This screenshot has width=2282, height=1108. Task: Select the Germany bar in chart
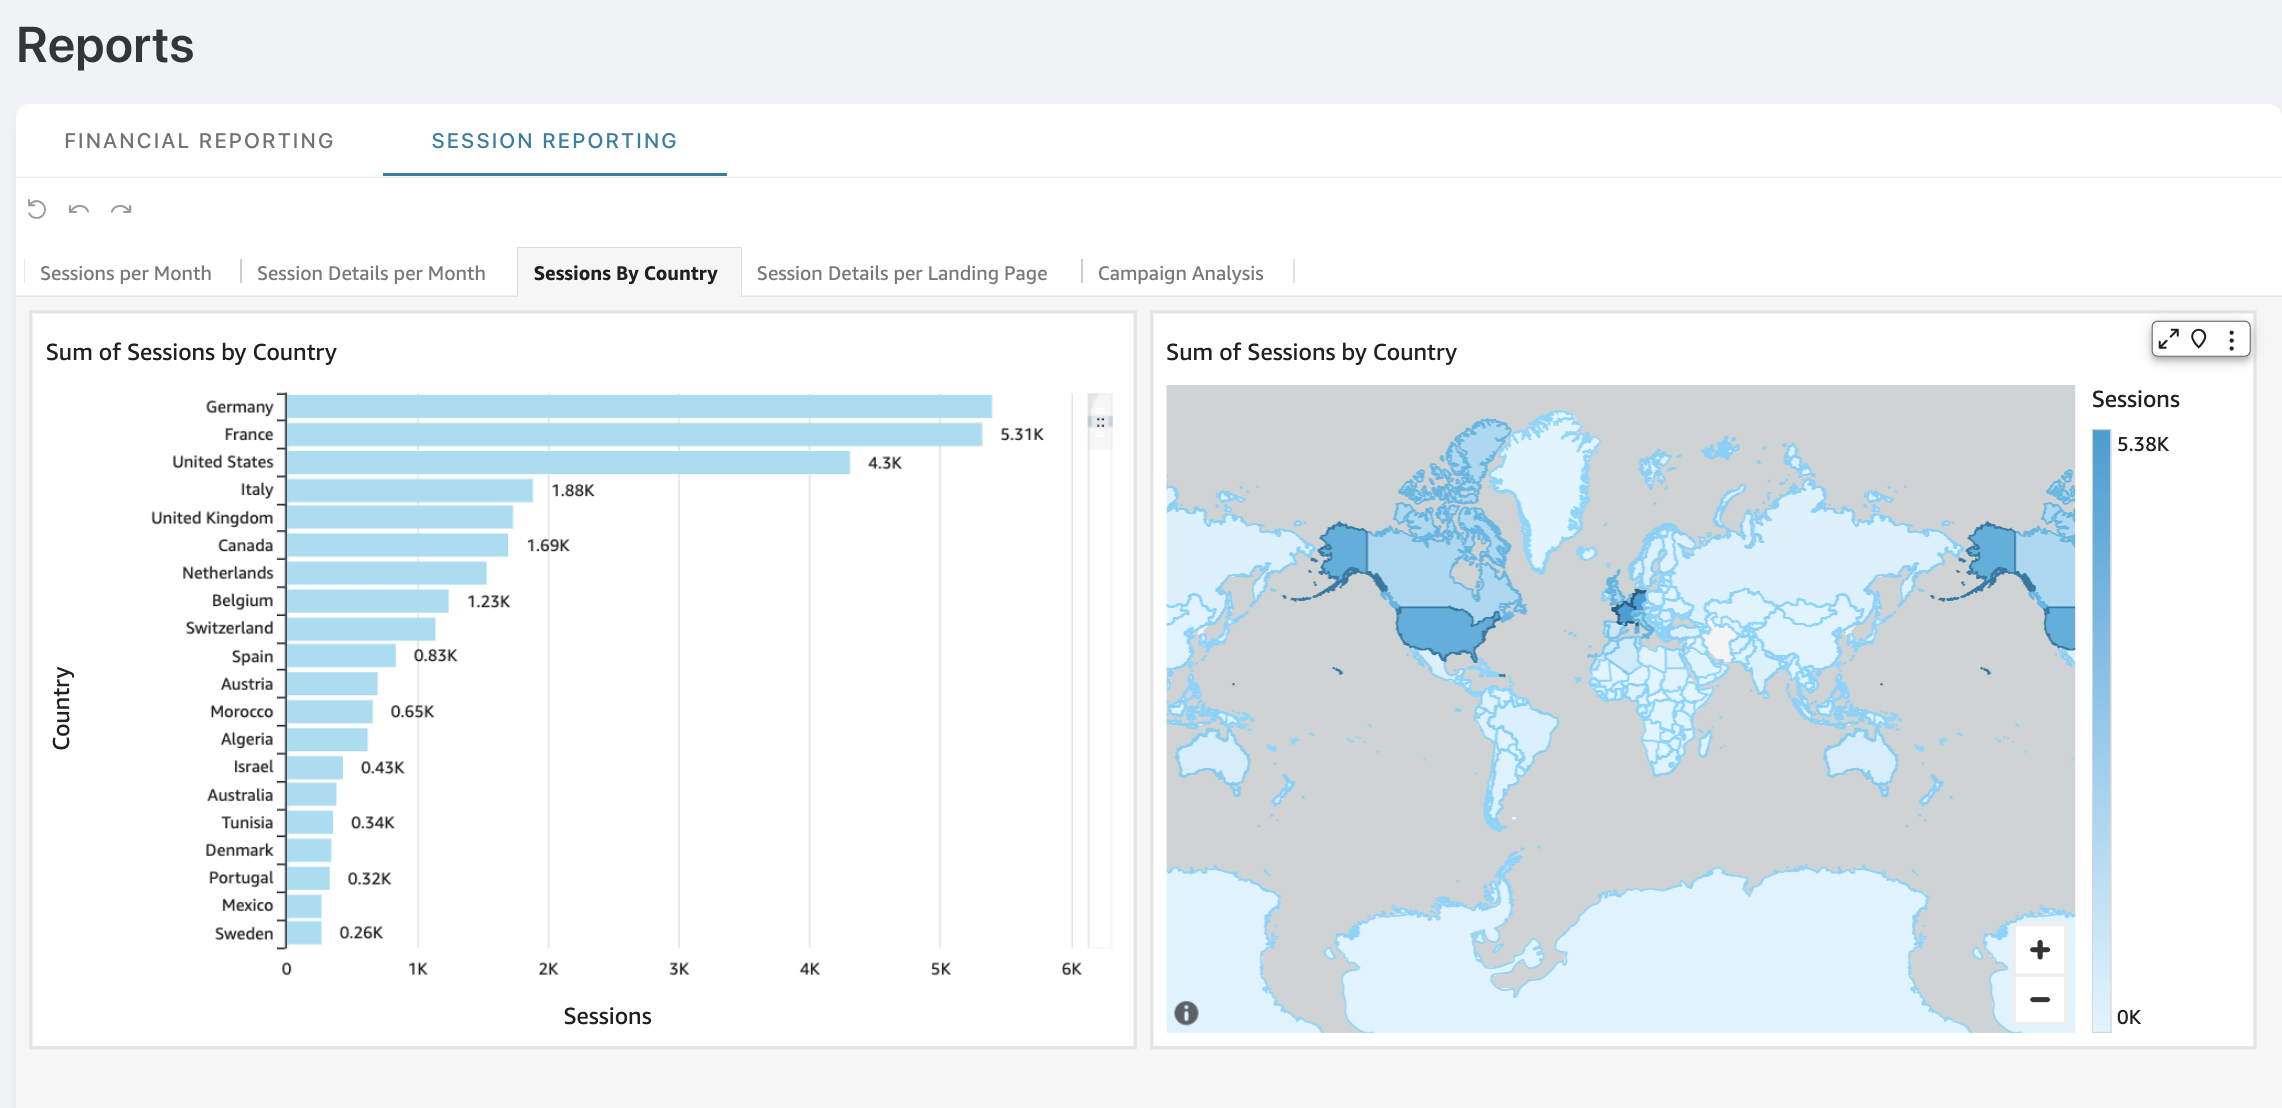pos(640,406)
